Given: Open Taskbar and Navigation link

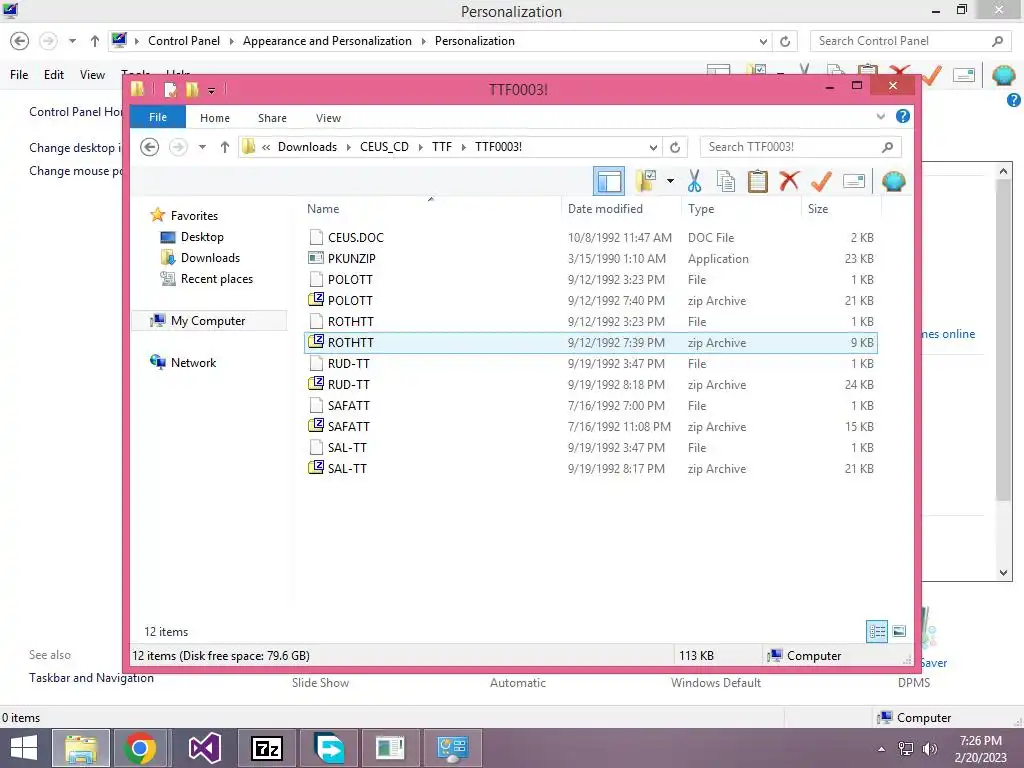Looking at the screenshot, I should tap(91, 678).
